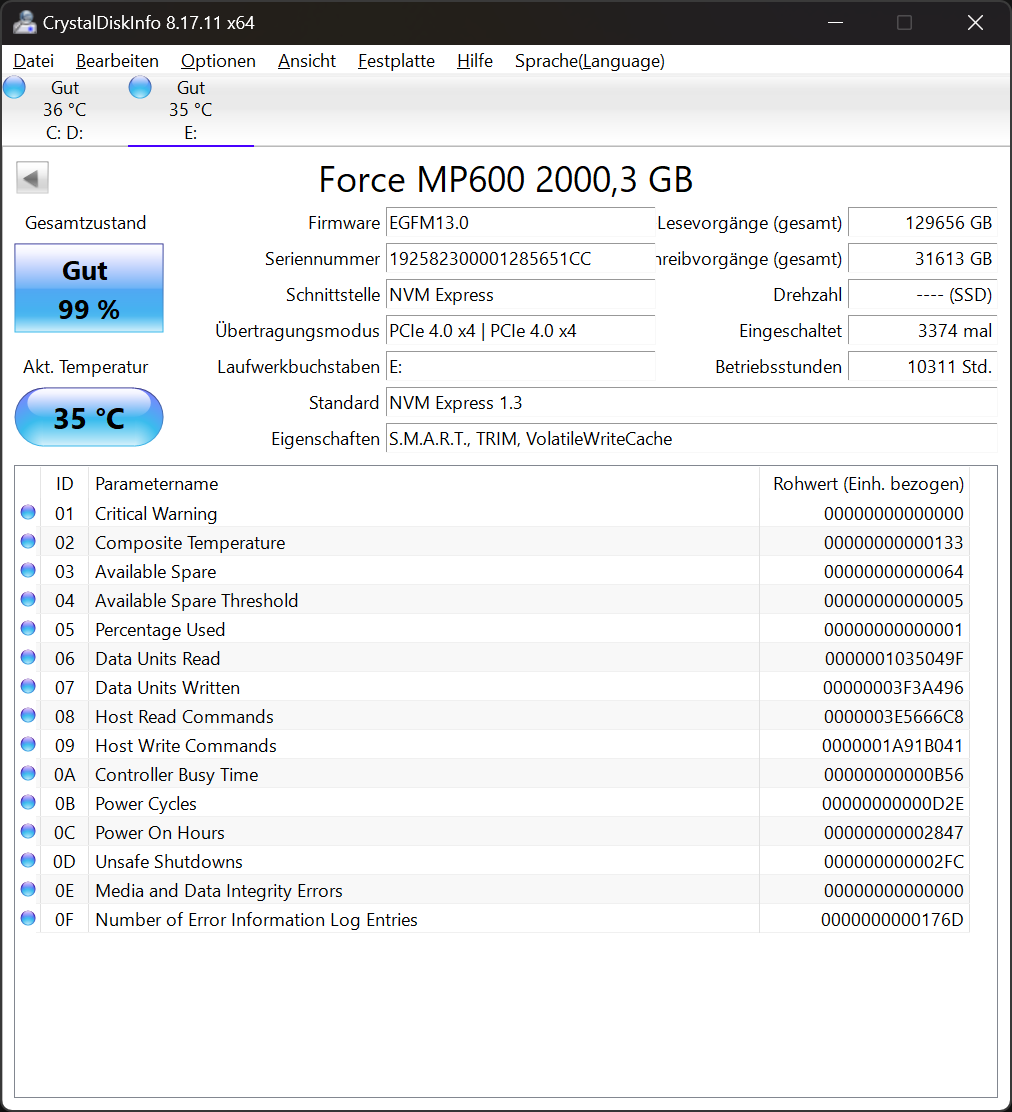The image size is (1012, 1112).
Task: Click the previous disk arrow button
Action: tap(32, 177)
